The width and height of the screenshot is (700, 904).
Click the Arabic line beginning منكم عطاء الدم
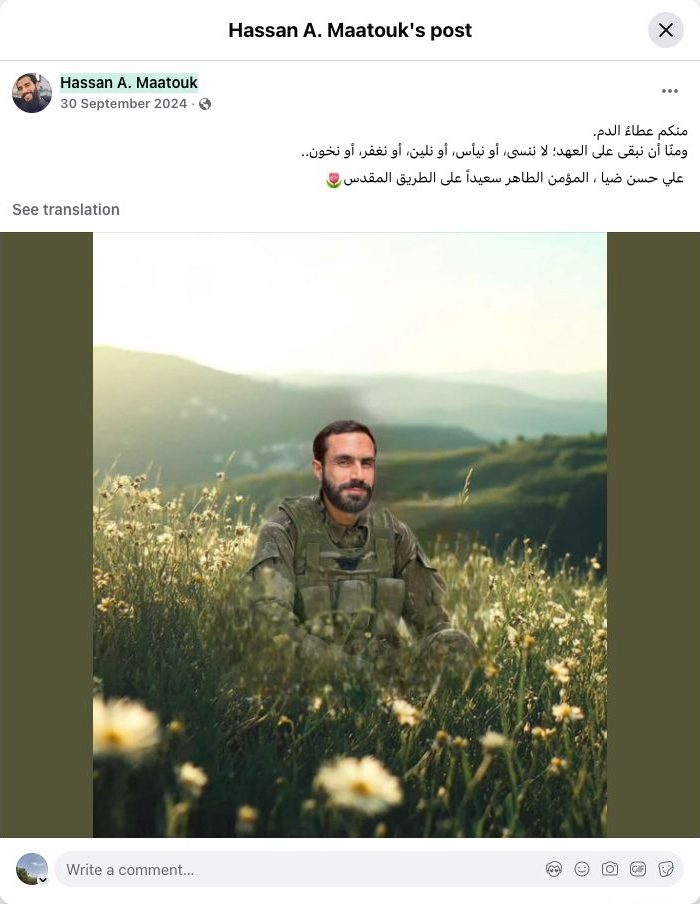click(640, 131)
